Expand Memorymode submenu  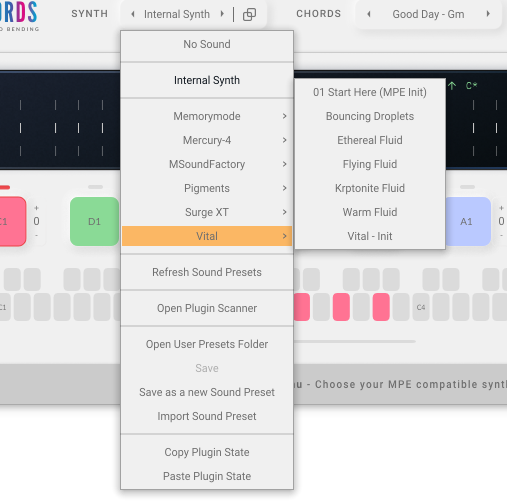(x=207, y=116)
